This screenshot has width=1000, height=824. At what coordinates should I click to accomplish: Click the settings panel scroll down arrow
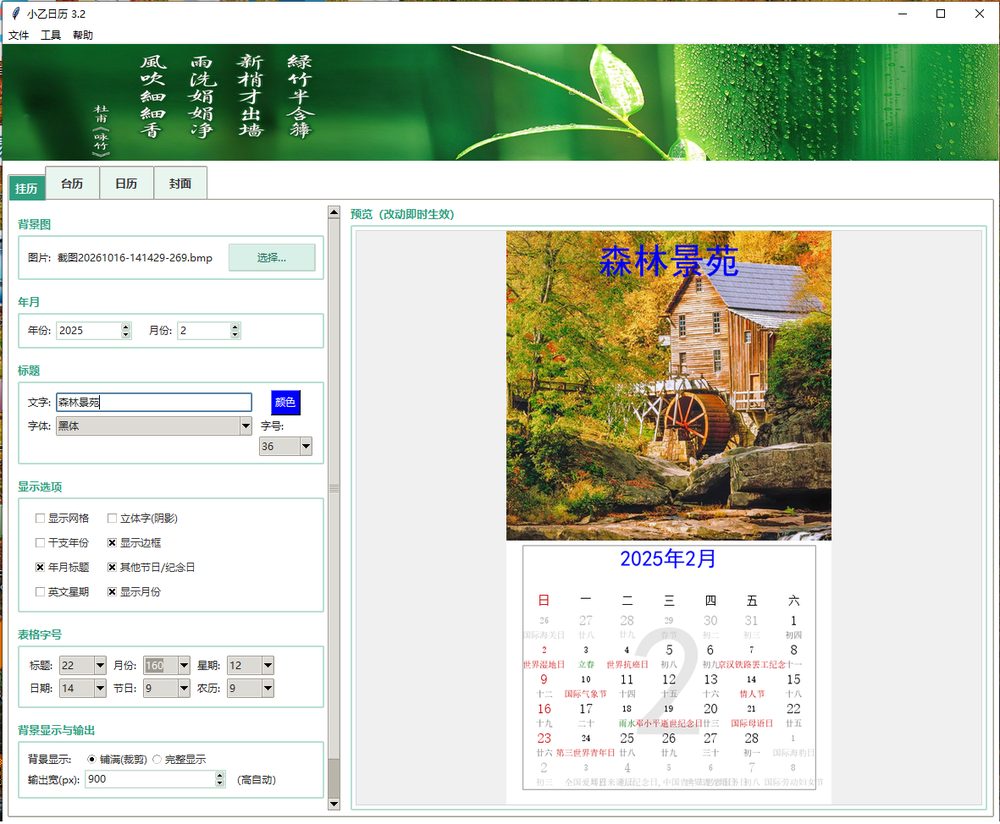pos(334,804)
